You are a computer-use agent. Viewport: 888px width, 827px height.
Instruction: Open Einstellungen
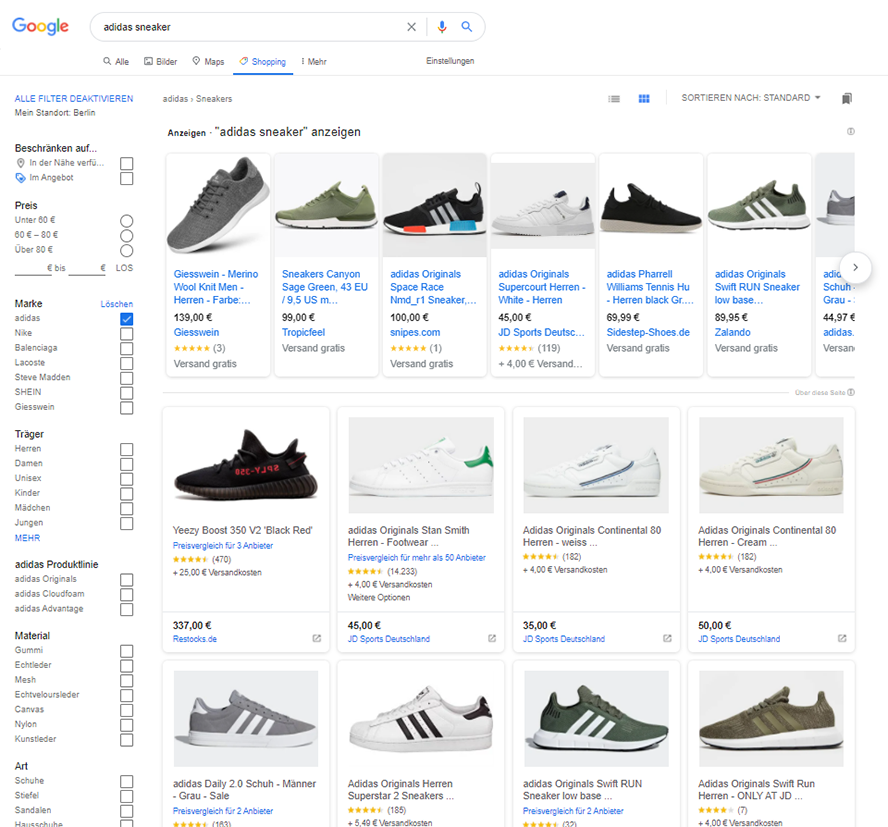(x=450, y=61)
